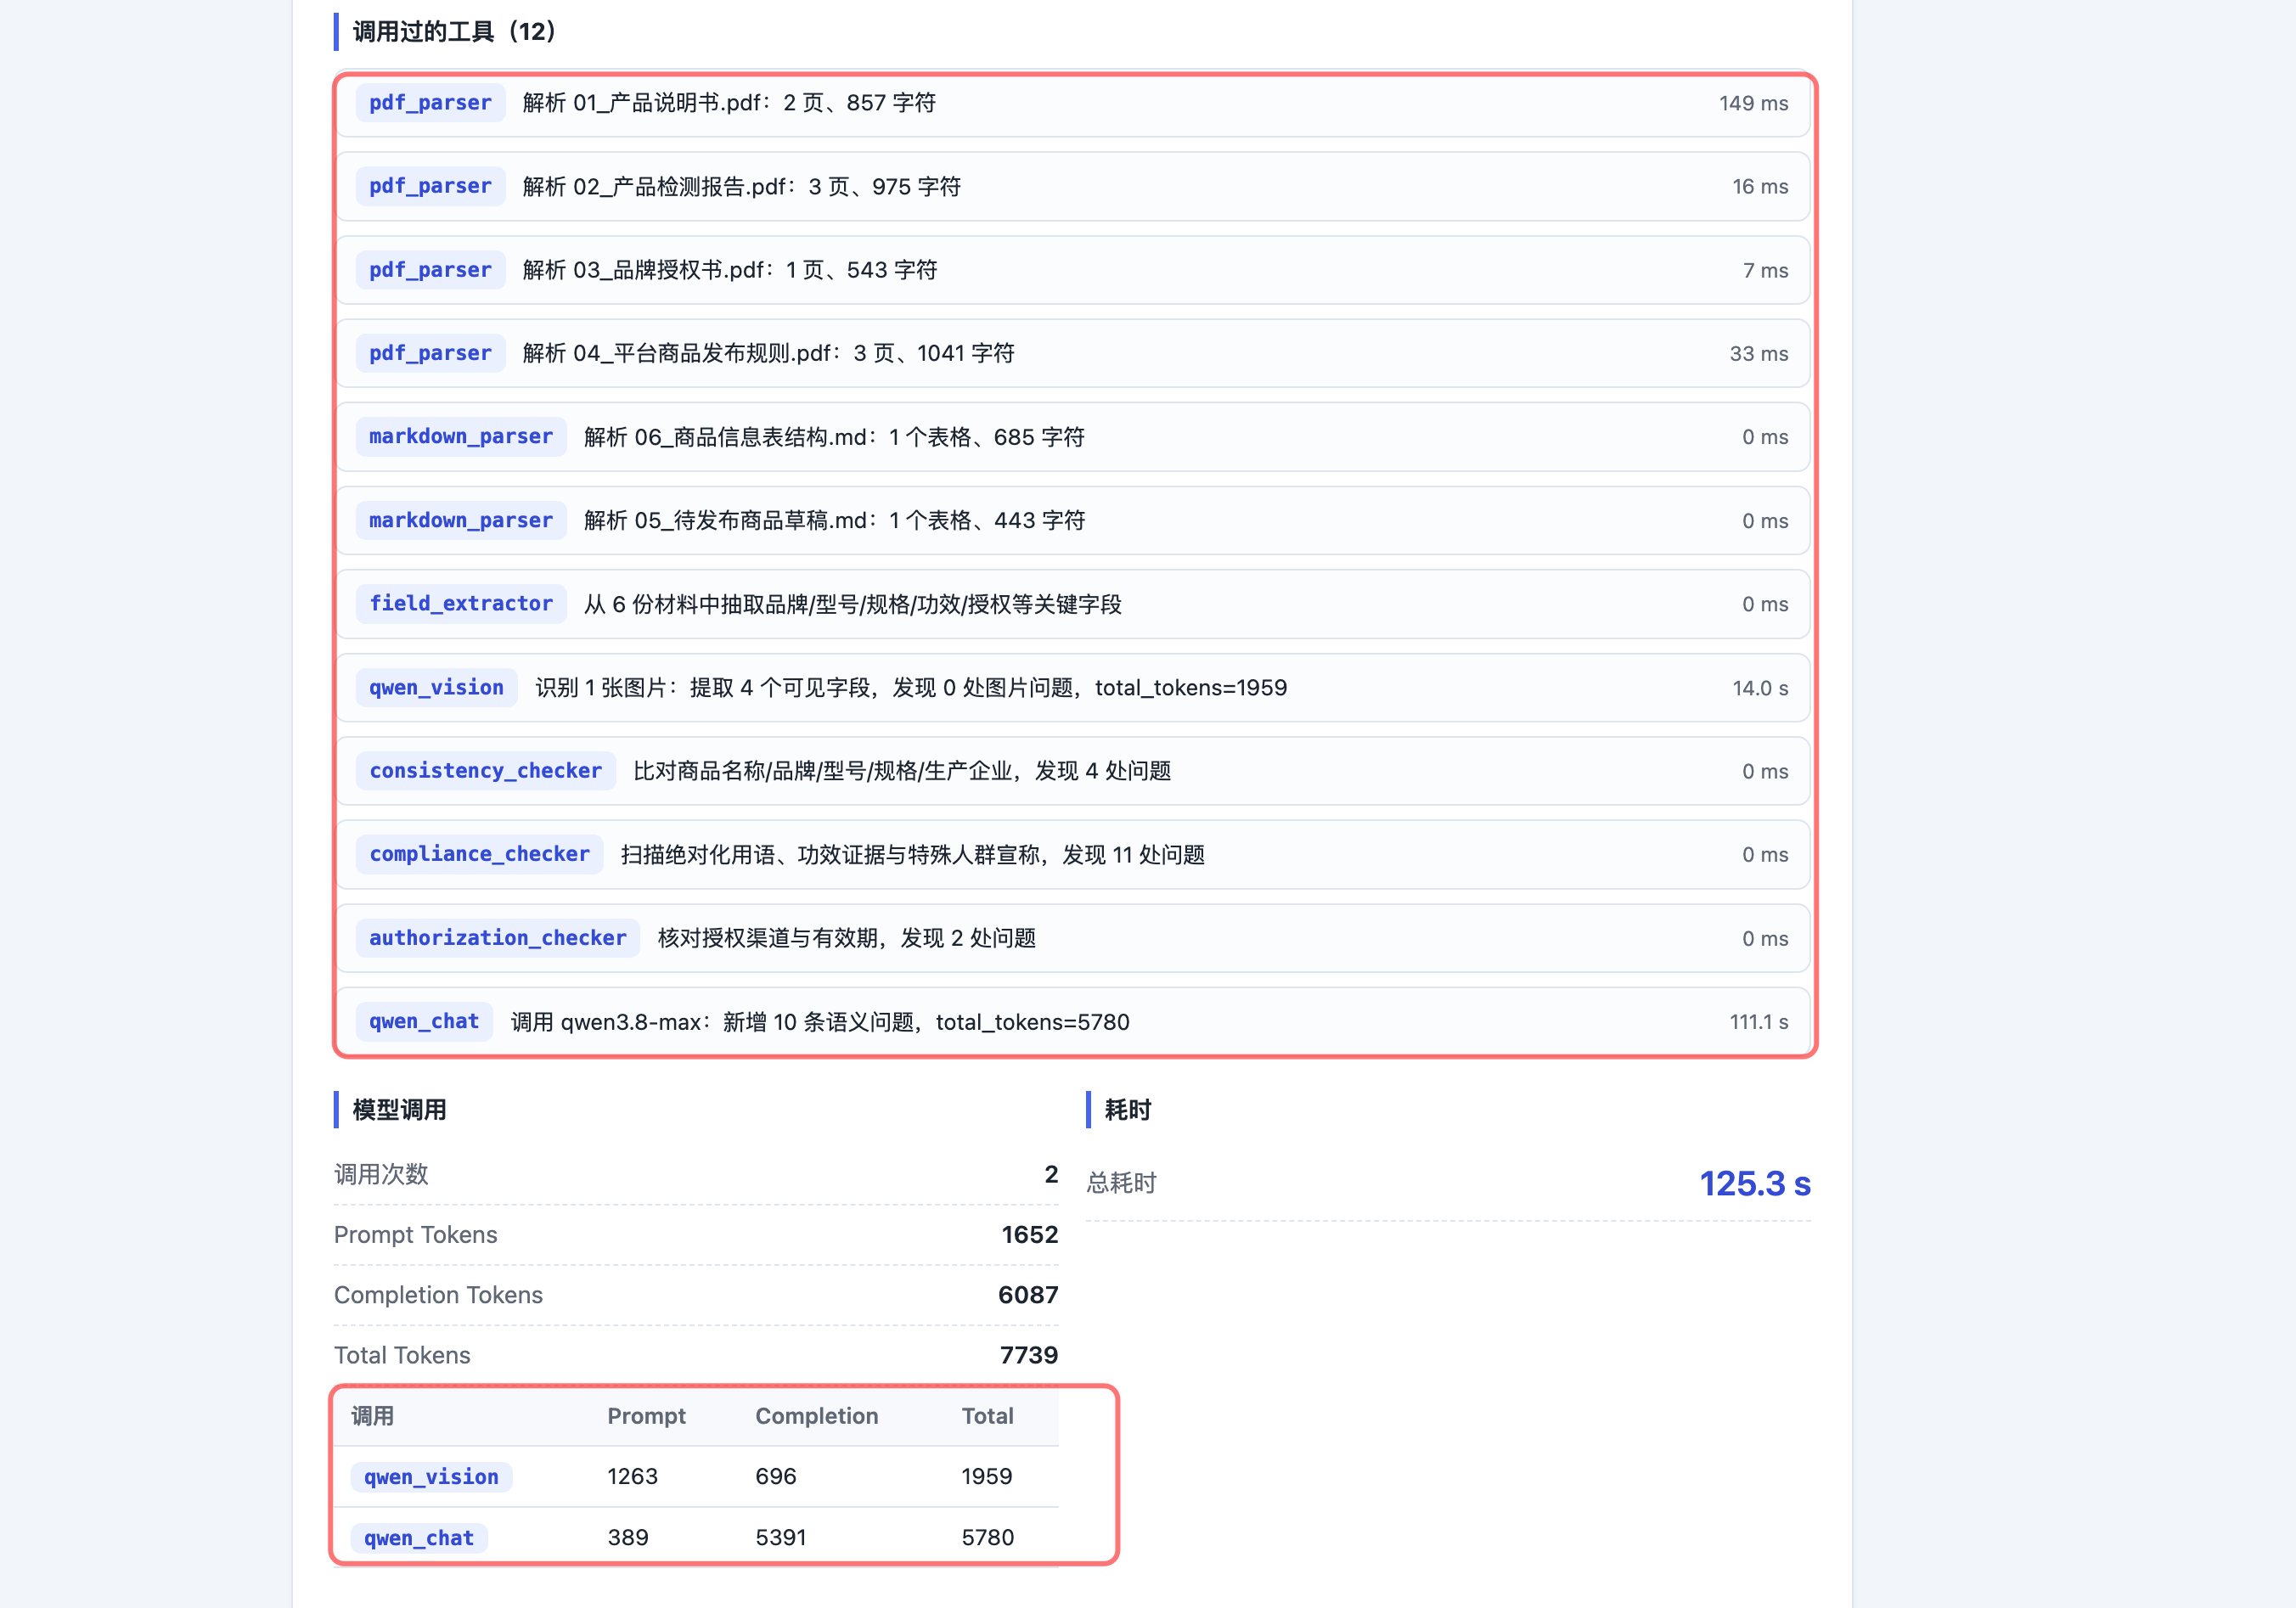
Task: Click the qwen_vision completion cell 696
Action: click(776, 1477)
